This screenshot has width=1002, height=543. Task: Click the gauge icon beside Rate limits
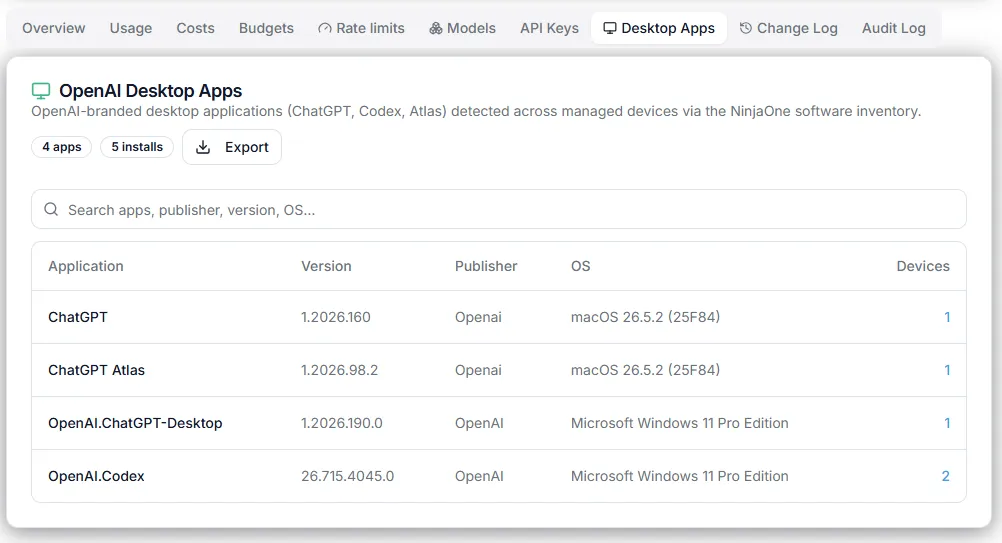[x=325, y=28]
